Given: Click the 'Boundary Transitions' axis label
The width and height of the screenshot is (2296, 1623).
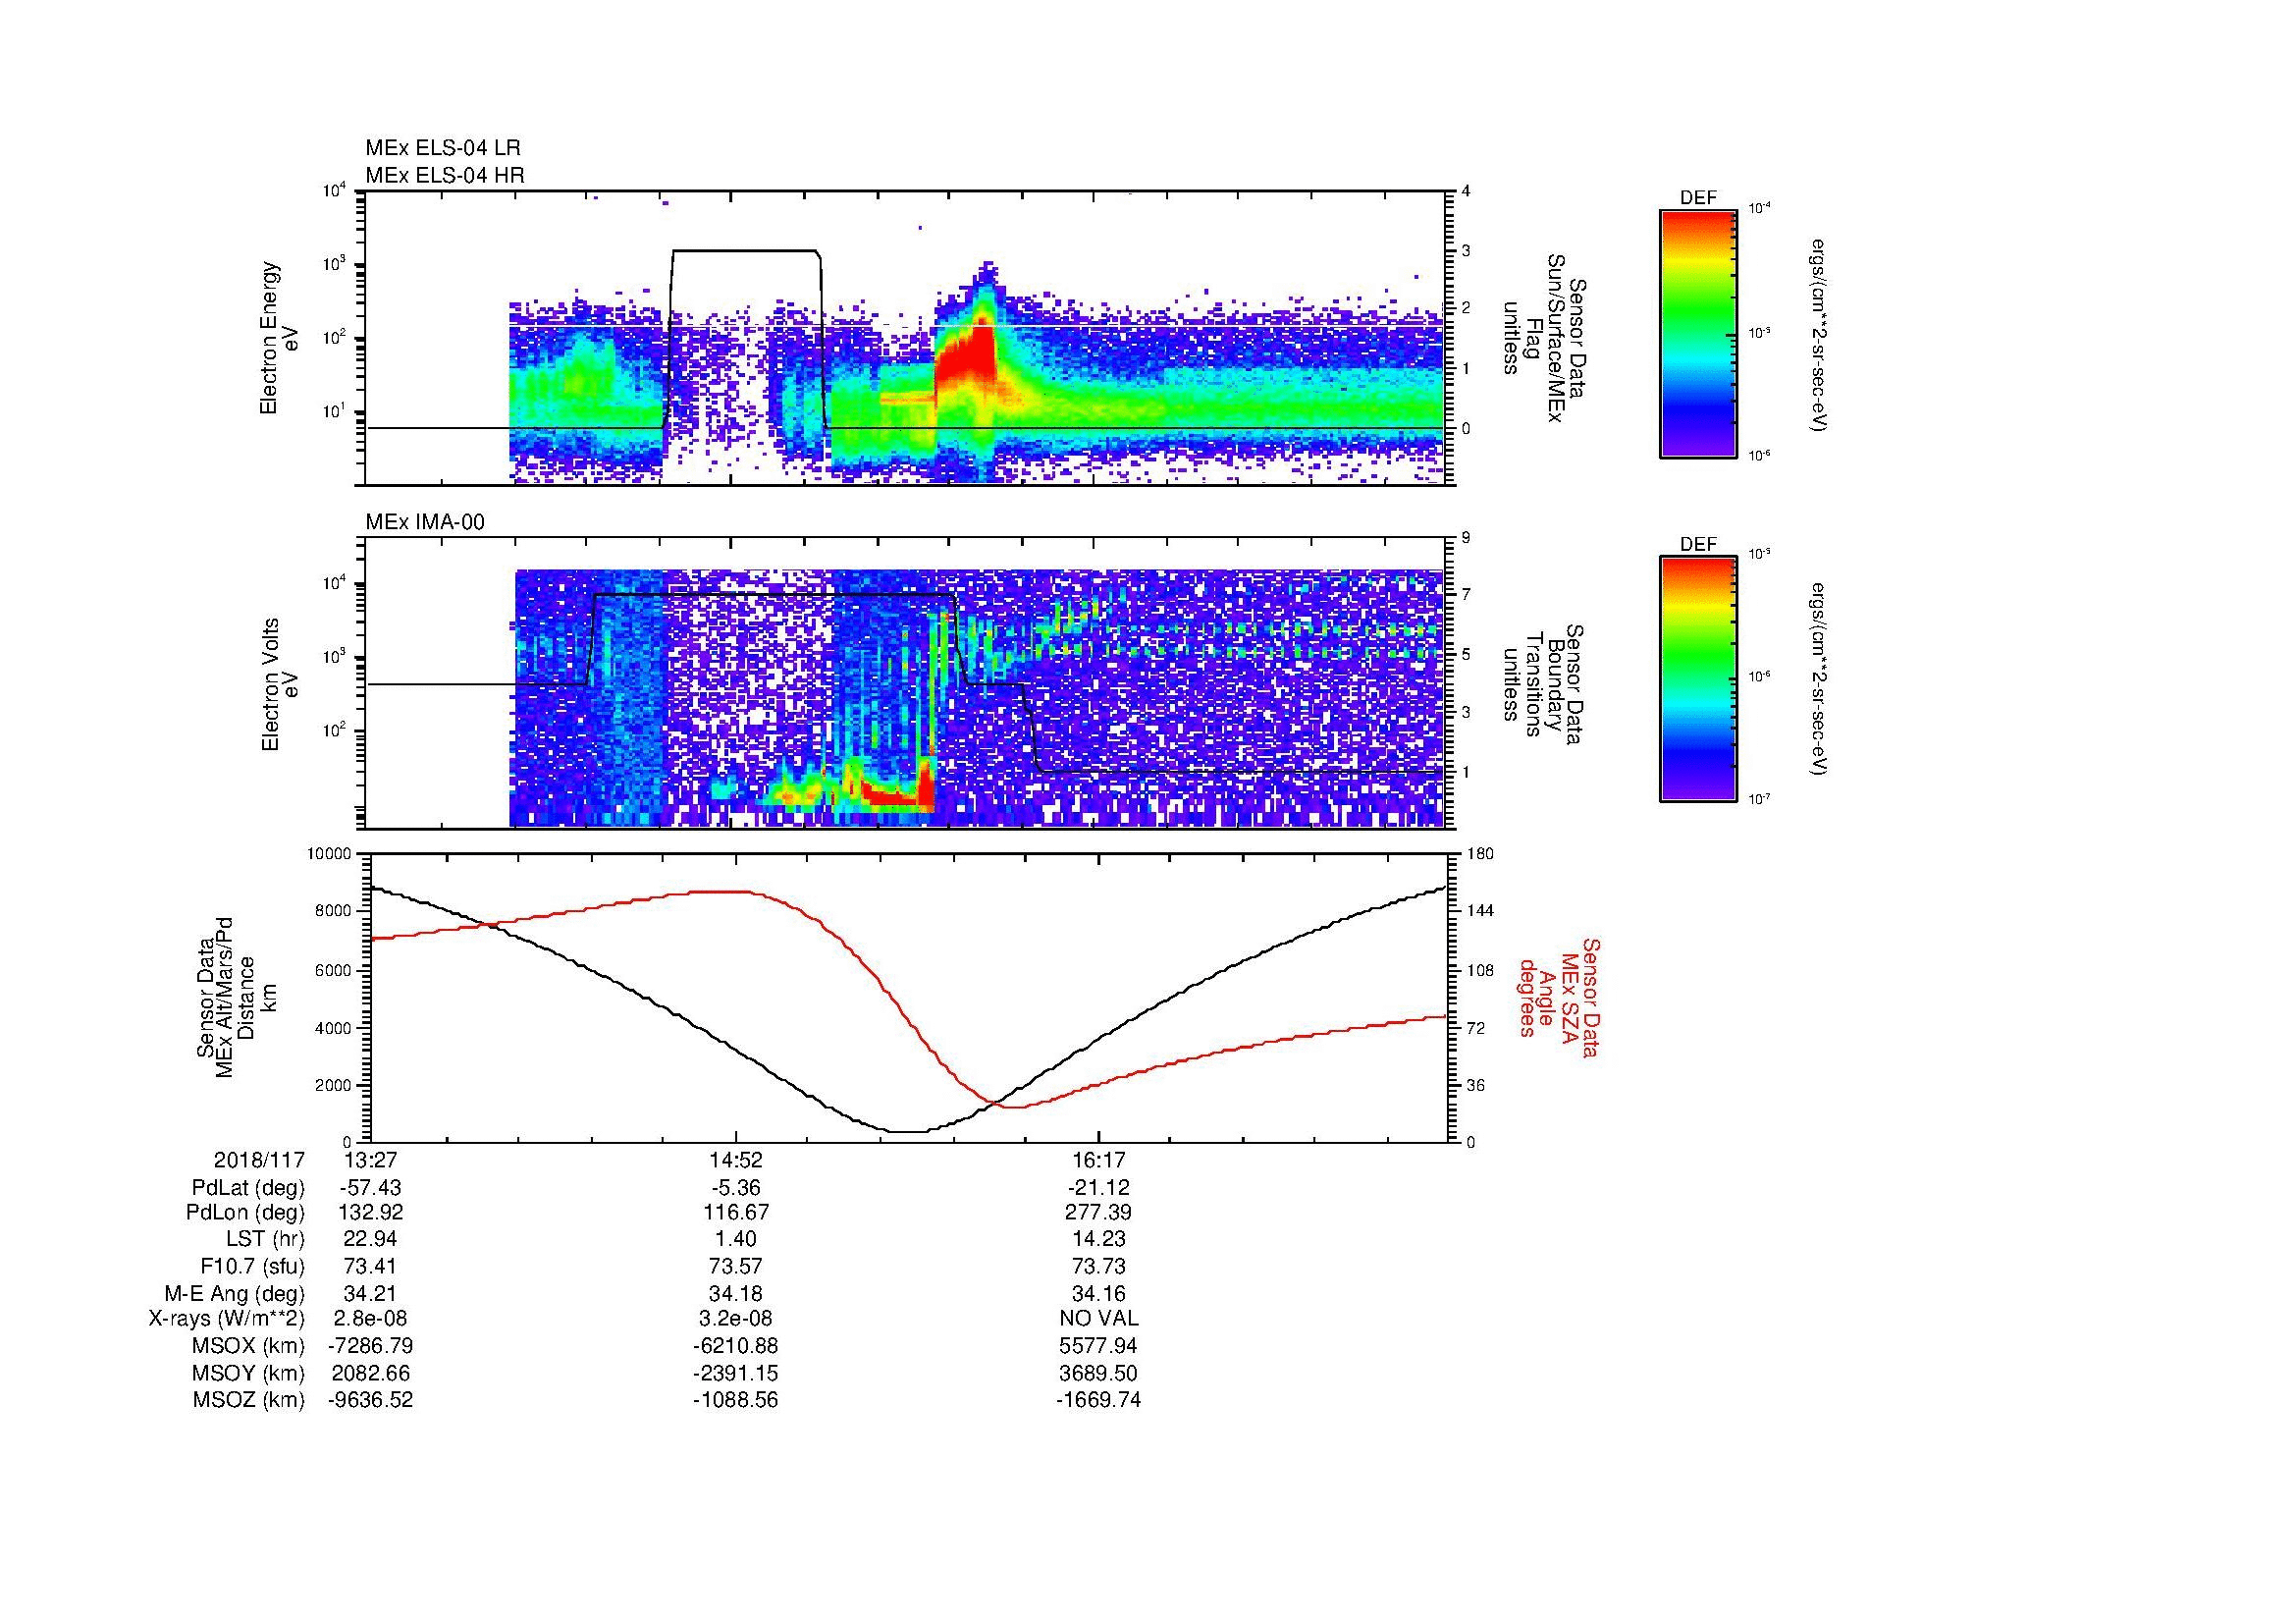Looking at the screenshot, I should tap(1543, 685).
